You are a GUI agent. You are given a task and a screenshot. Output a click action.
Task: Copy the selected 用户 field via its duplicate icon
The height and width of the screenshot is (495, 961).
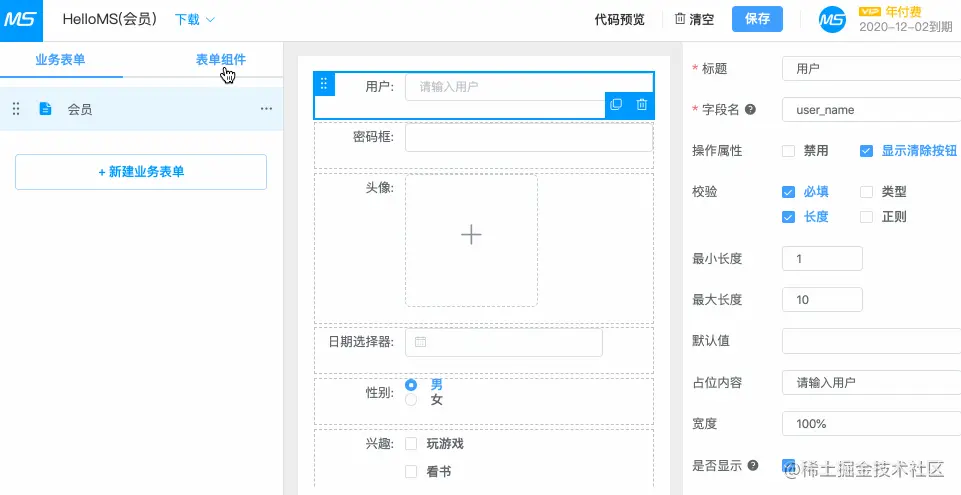click(616, 105)
